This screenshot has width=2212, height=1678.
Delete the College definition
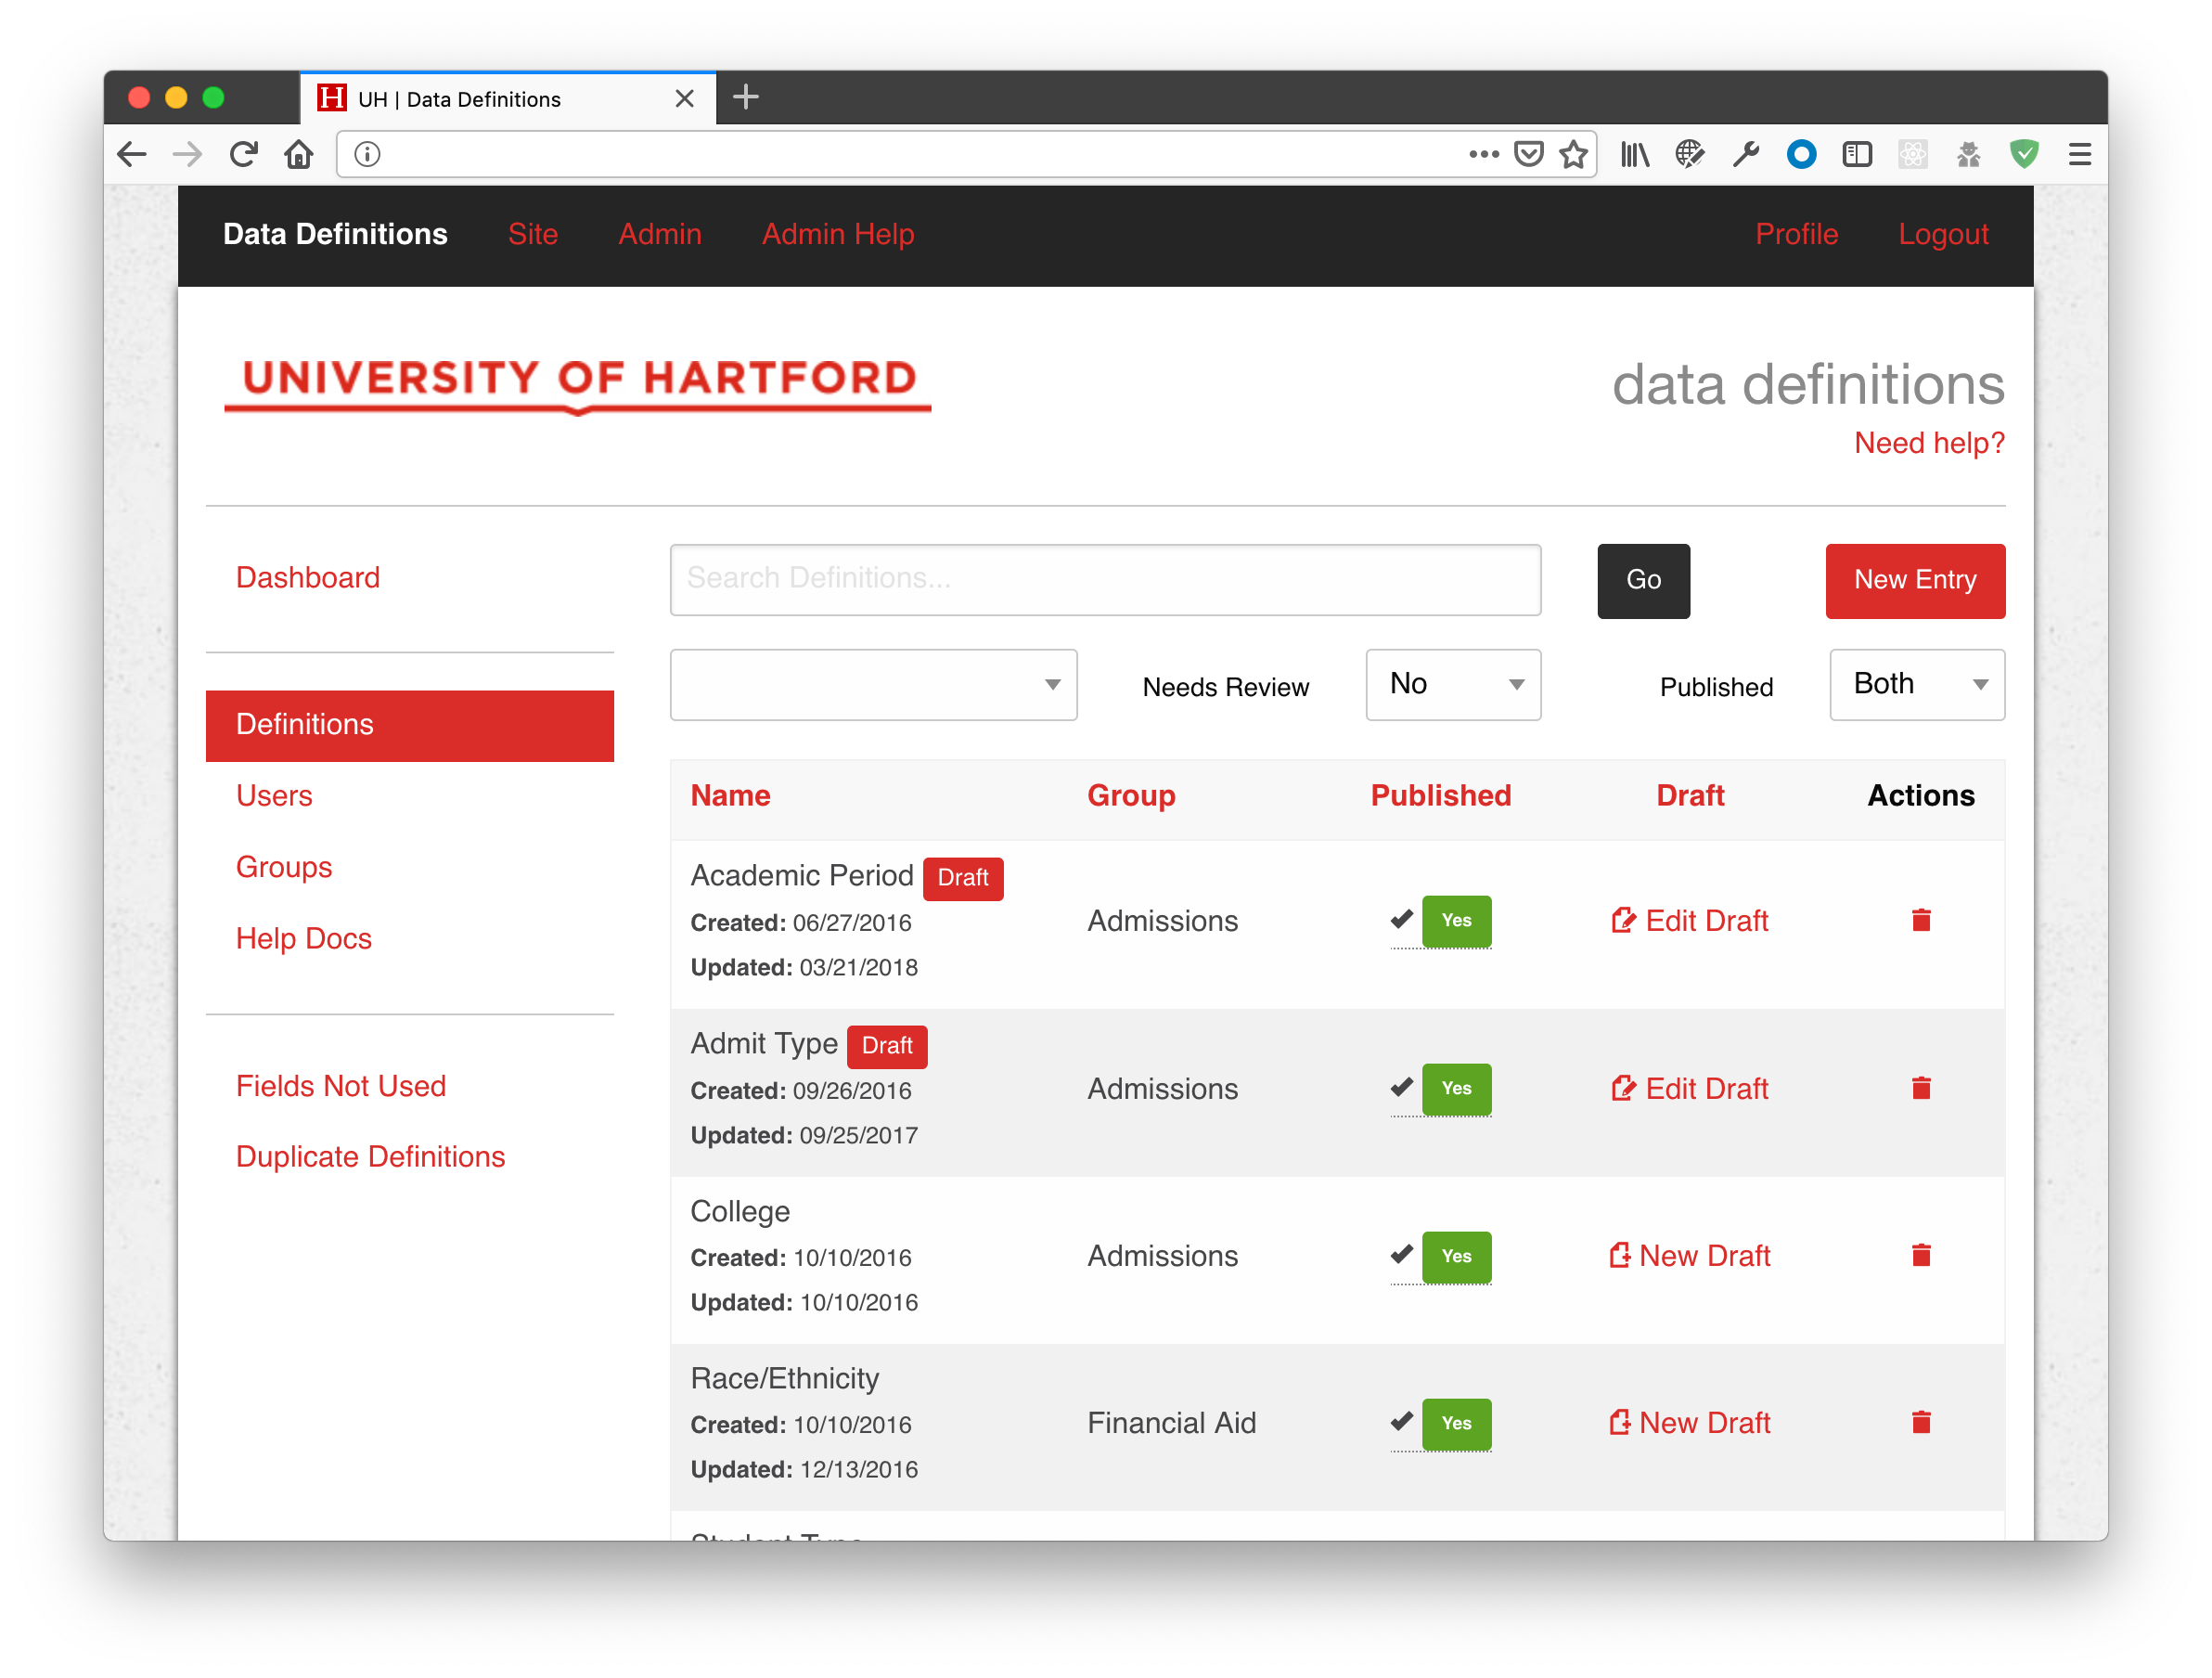click(1921, 1255)
